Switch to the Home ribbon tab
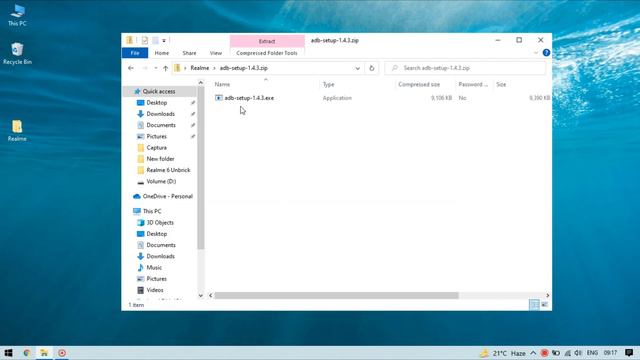This screenshot has height=360, width=640. click(x=162, y=53)
